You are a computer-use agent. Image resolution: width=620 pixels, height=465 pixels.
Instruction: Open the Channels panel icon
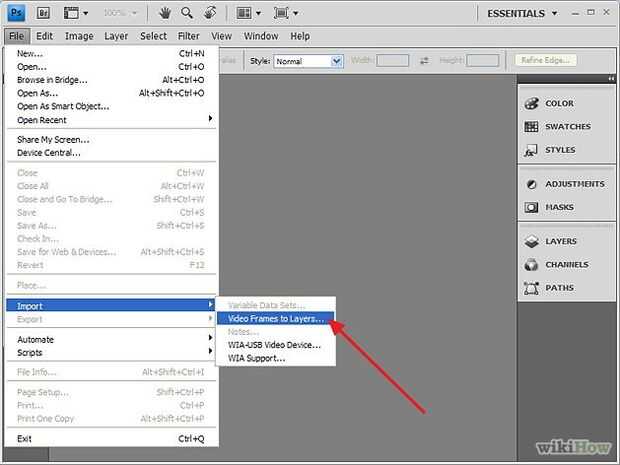click(531, 265)
